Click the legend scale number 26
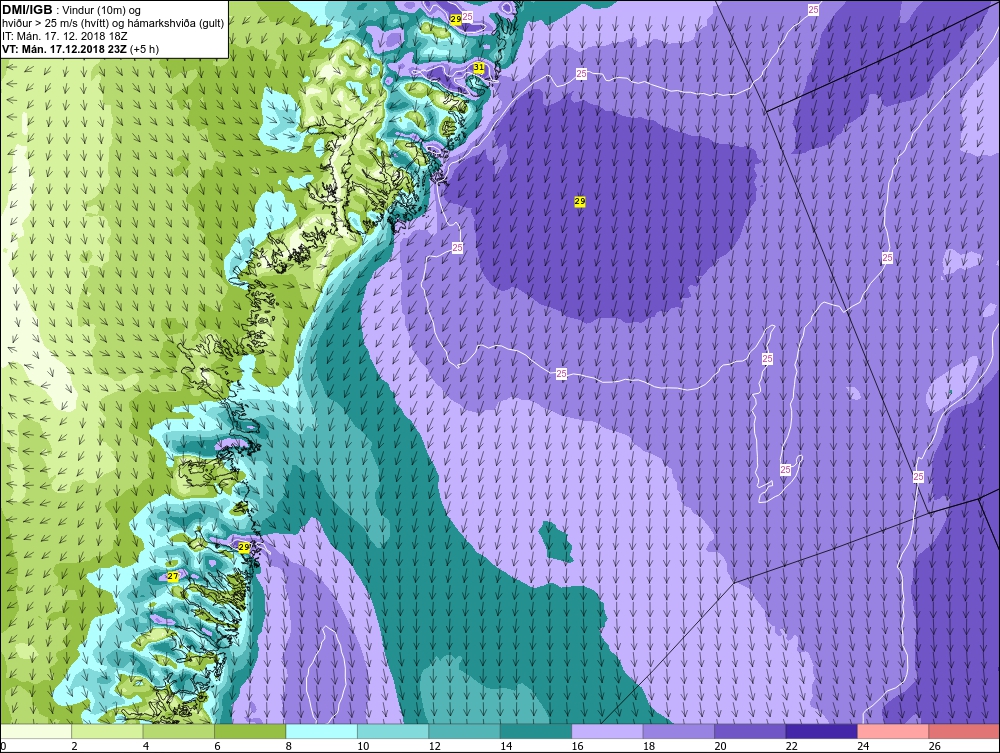 click(x=934, y=747)
